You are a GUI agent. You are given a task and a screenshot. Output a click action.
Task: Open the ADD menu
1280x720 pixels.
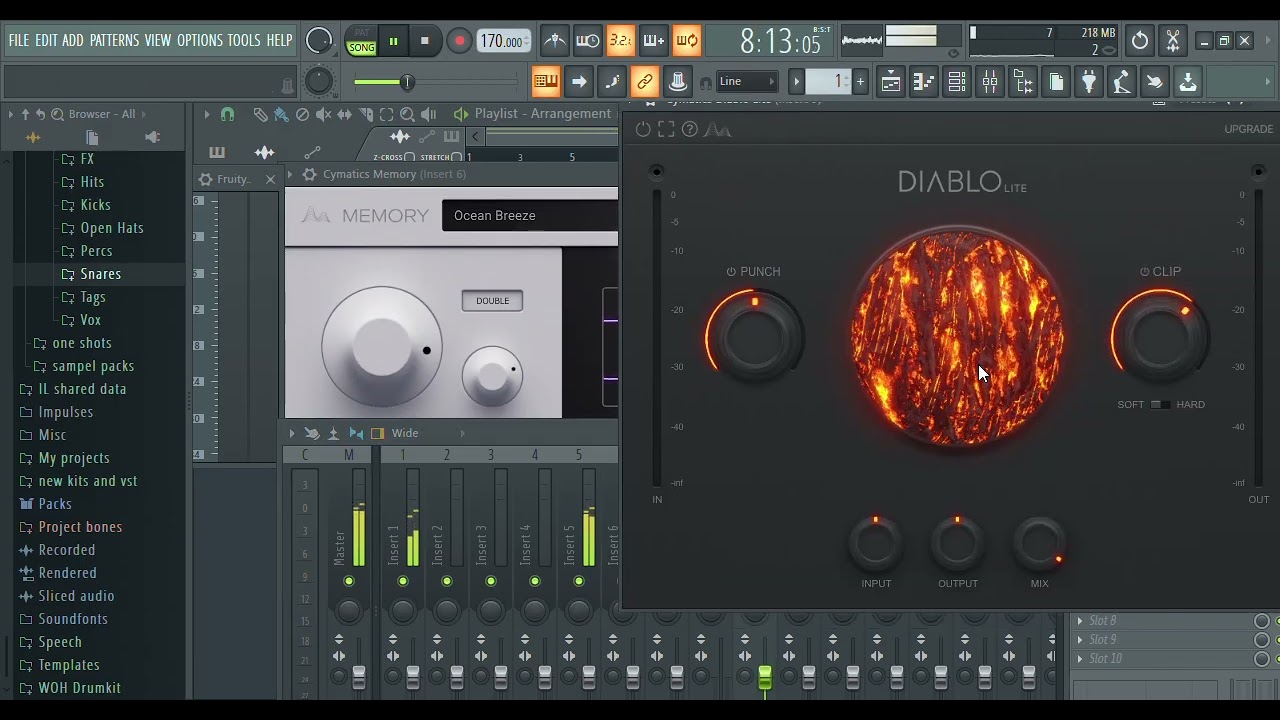73,40
